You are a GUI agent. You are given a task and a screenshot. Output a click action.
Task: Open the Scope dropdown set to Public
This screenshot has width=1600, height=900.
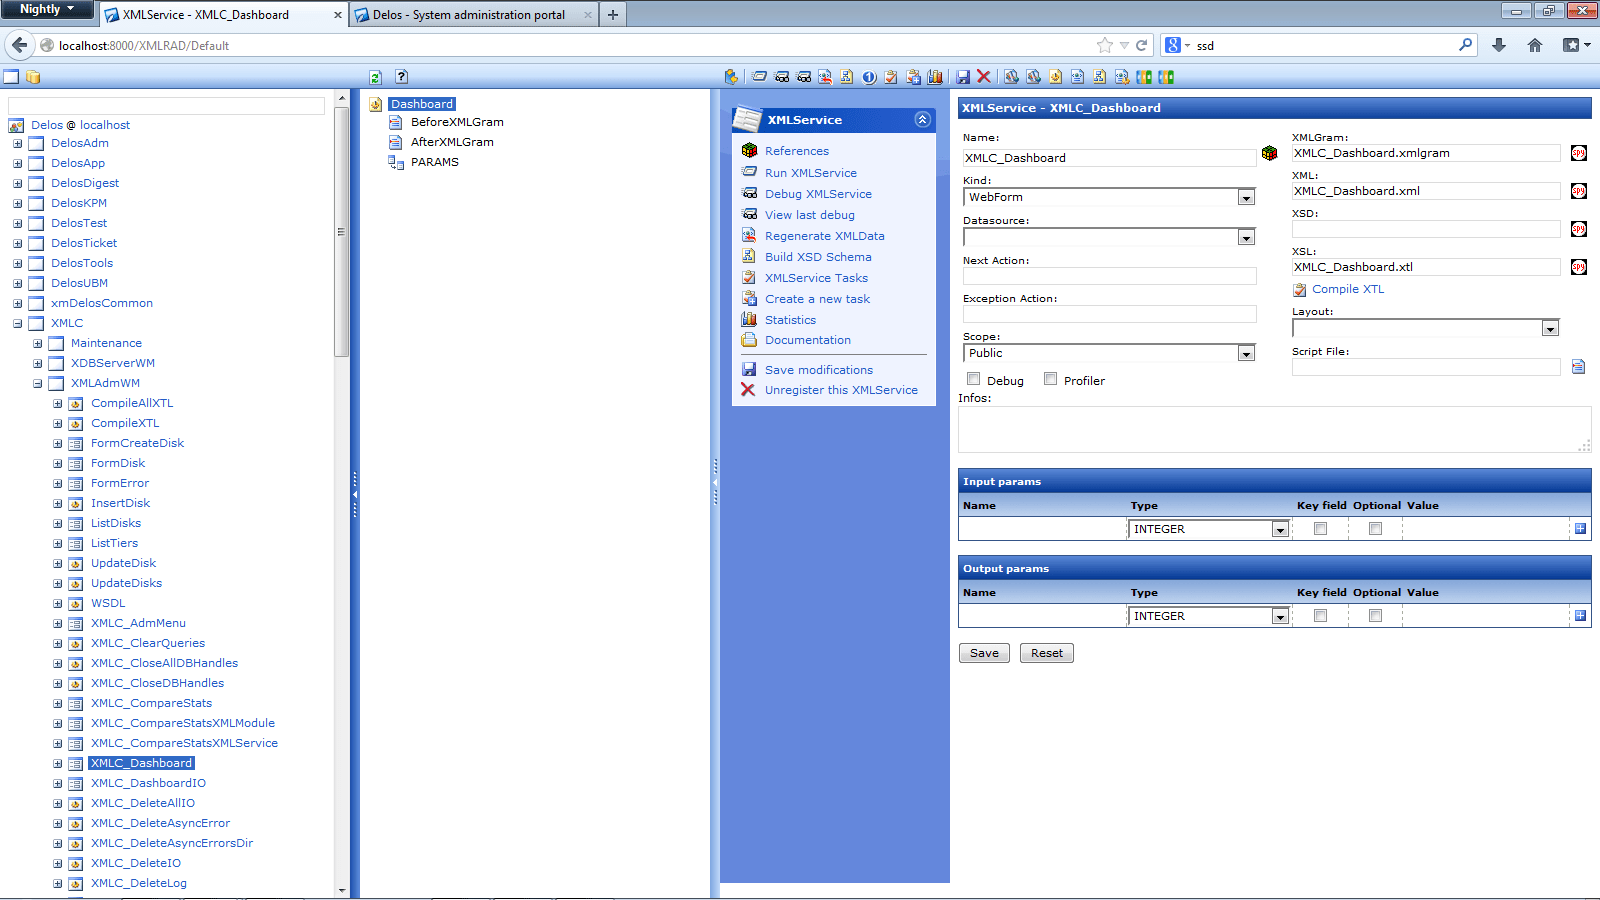(1245, 353)
